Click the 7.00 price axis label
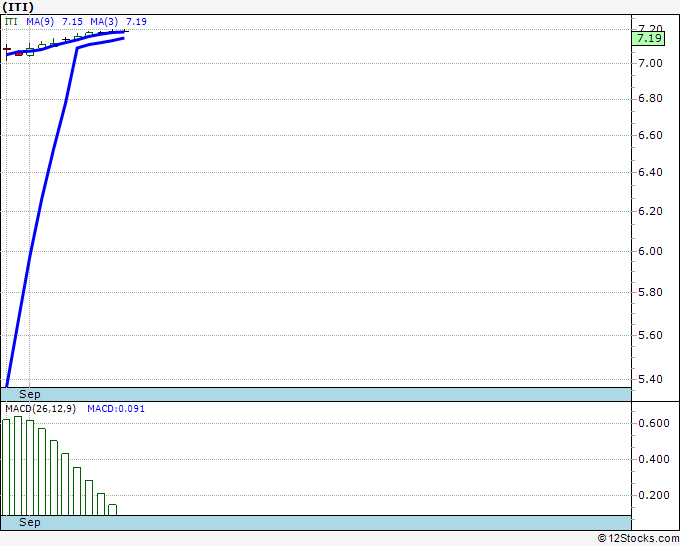The image size is (680, 546). pos(651,63)
